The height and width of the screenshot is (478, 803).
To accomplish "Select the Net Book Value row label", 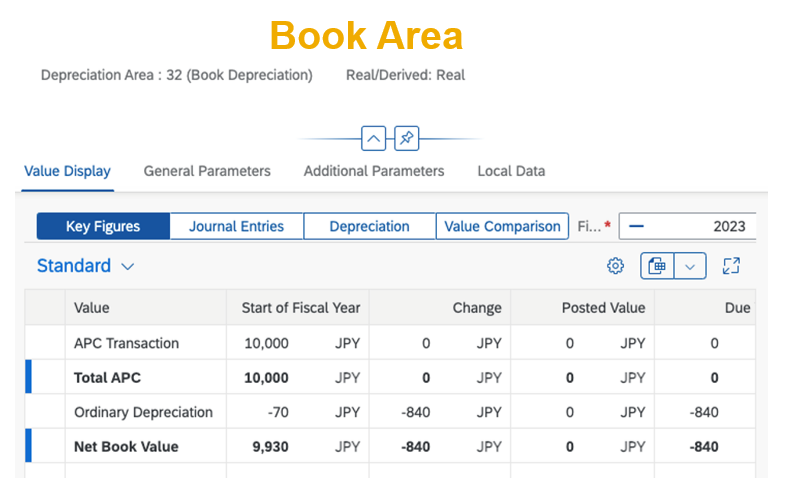I will pos(126,447).
